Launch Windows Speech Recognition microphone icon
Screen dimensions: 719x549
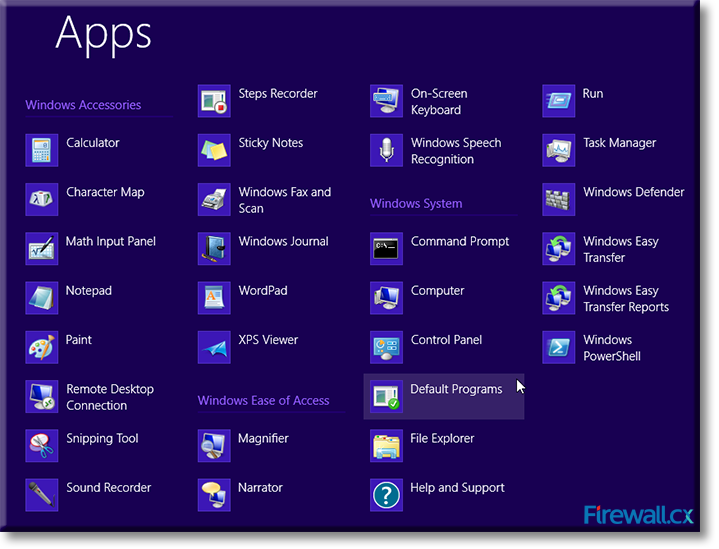pyautogui.click(x=387, y=150)
